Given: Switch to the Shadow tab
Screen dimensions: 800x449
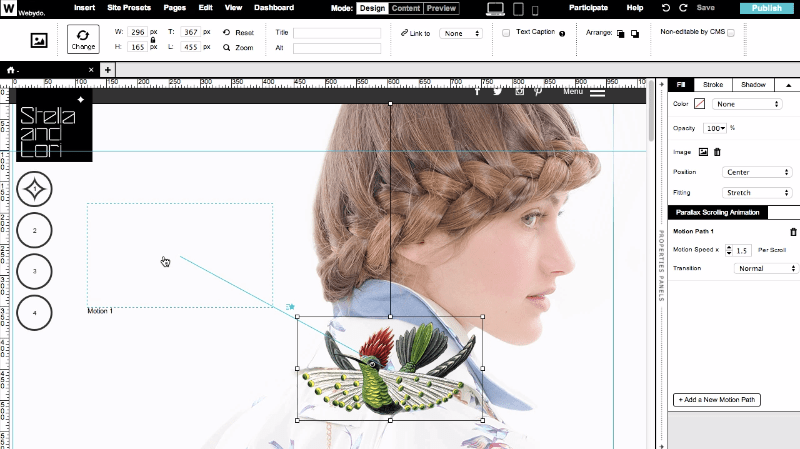Looking at the screenshot, I should 753,85.
